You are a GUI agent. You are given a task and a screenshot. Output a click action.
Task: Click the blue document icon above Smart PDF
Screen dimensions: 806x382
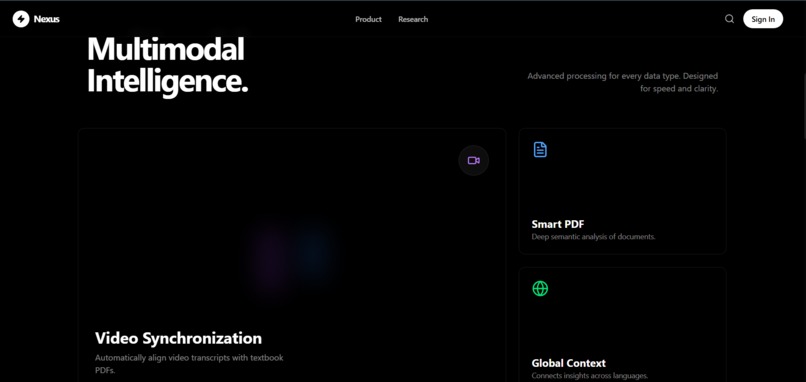pyautogui.click(x=540, y=150)
